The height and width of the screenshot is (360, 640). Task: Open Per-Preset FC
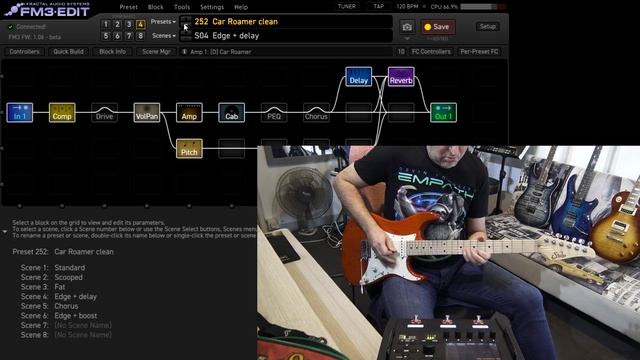tap(479, 52)
